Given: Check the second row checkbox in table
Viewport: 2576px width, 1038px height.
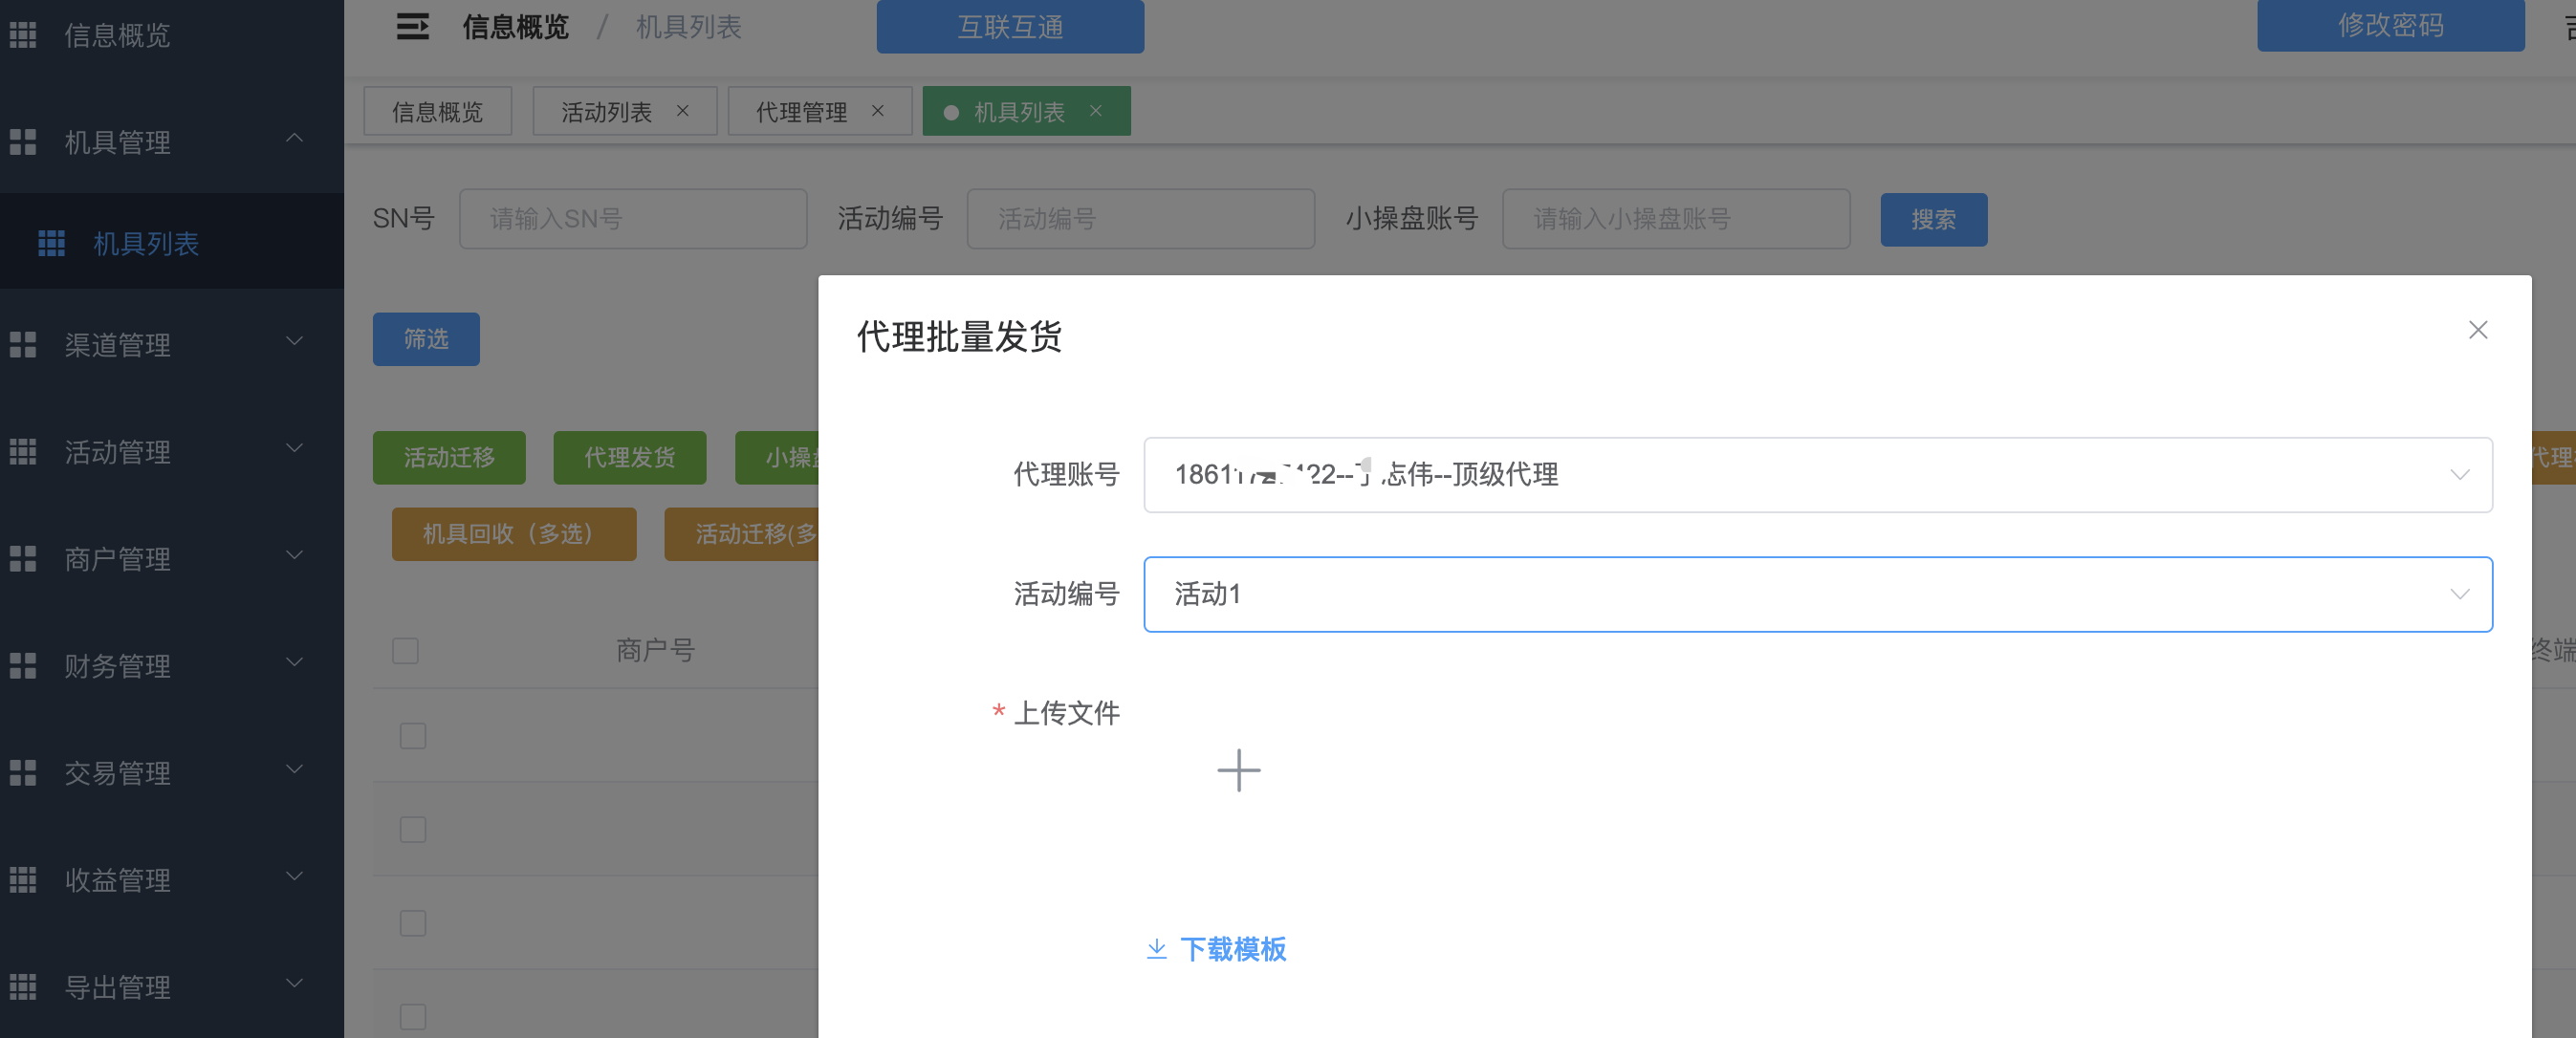Looking at the screenshot, I should [x=413, y=829].
